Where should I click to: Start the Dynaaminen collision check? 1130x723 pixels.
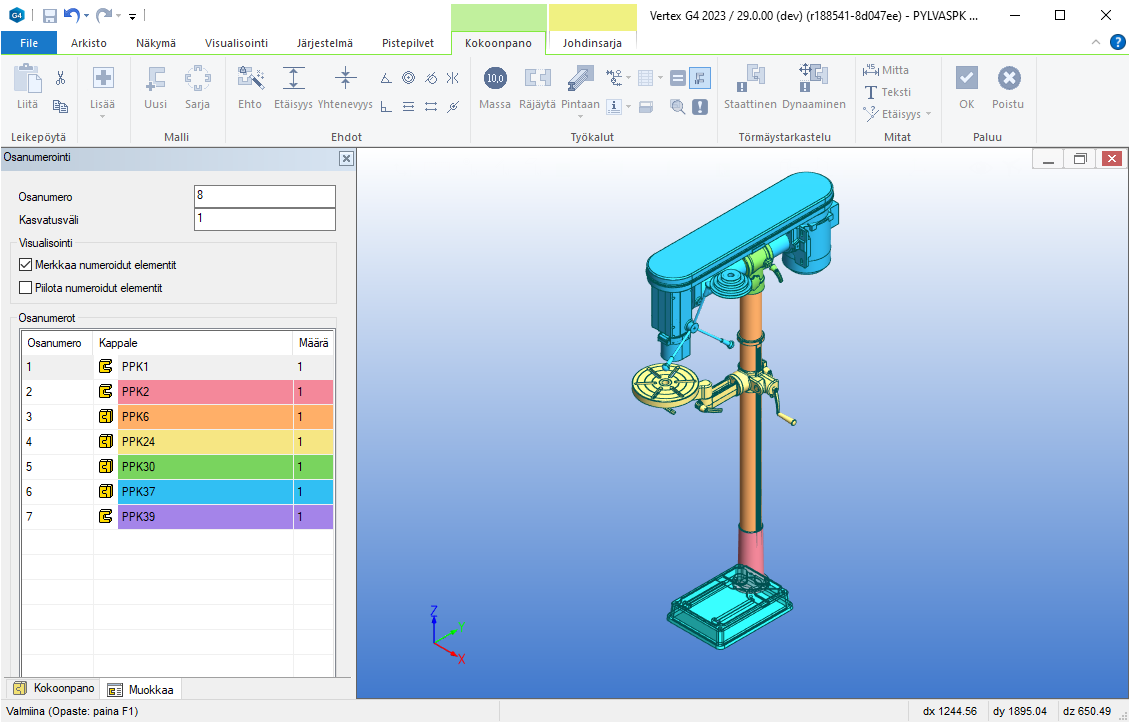coord(813,79)
